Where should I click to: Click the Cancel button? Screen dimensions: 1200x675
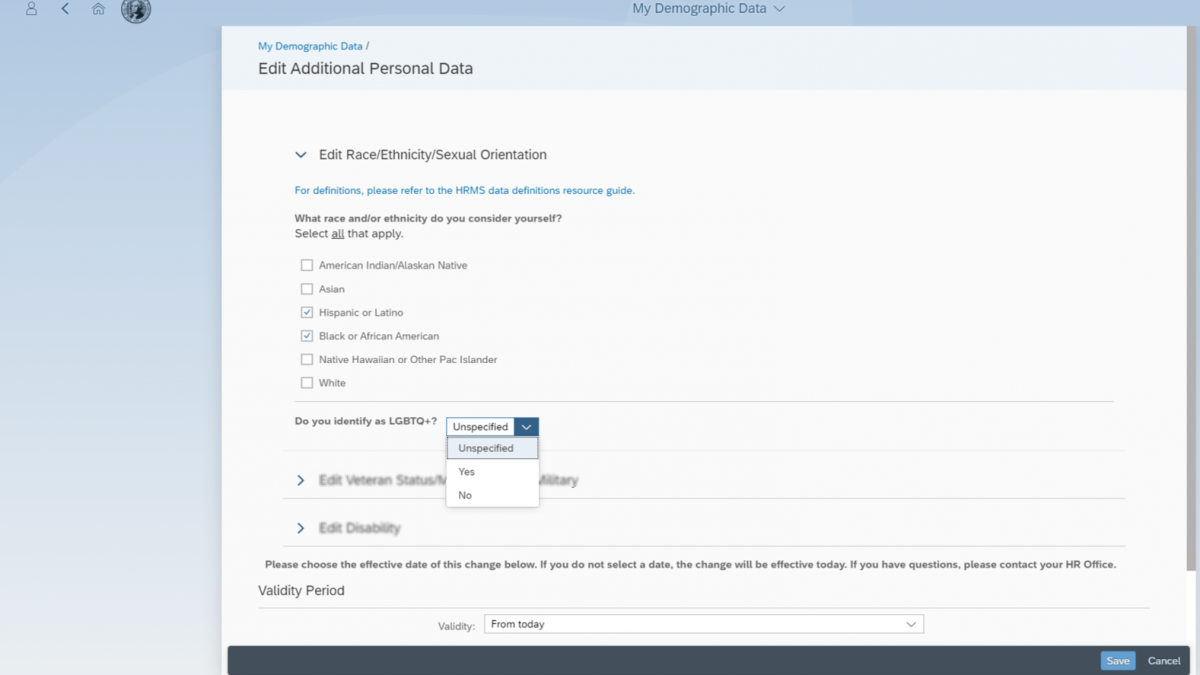click(1163, 660)
